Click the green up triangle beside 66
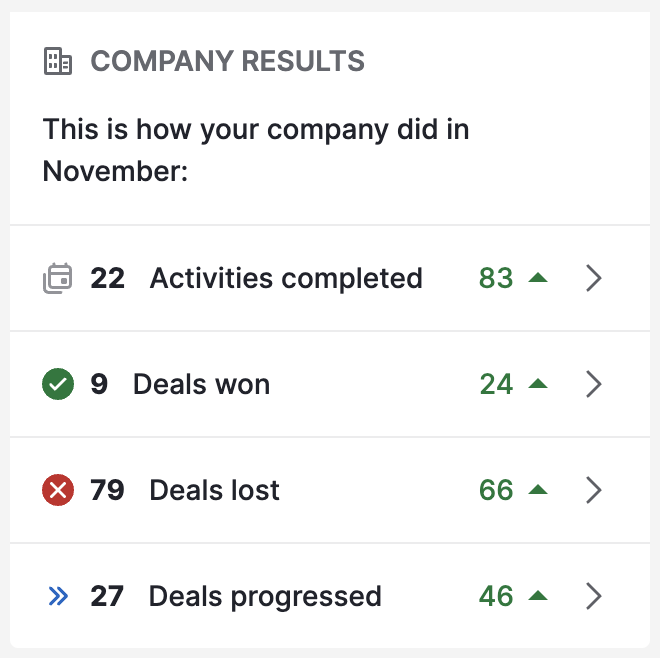This screenshot has width=660, height=658. 538,490
